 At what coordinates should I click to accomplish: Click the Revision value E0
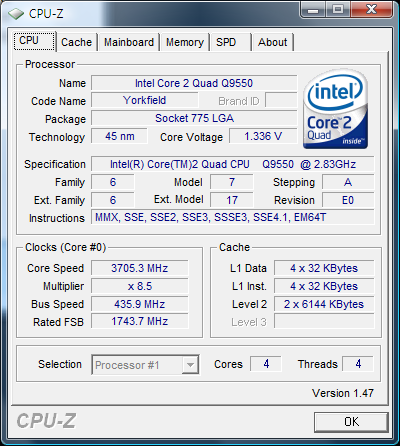(x=348, y=200)
